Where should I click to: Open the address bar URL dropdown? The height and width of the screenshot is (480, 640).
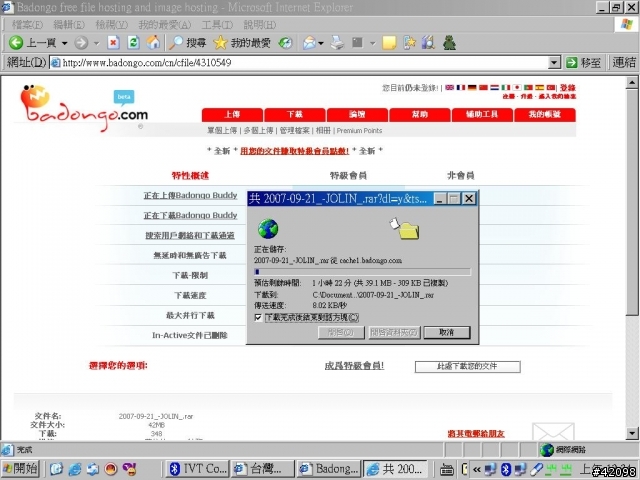coord(554,62)
